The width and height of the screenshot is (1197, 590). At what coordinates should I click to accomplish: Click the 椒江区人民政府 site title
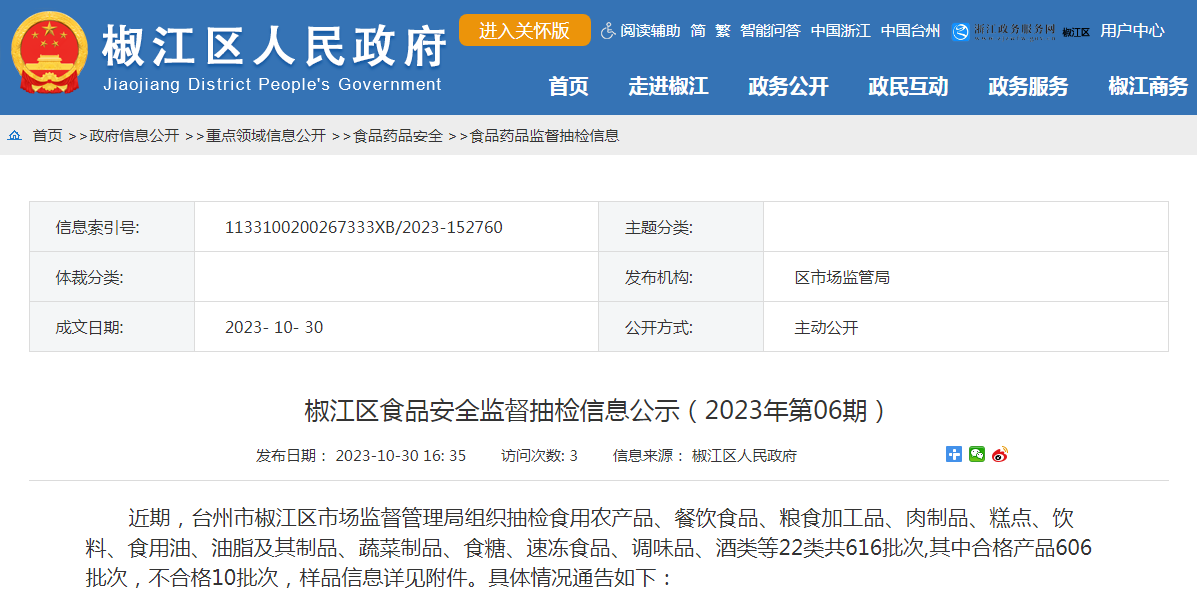tap(273, 45)
